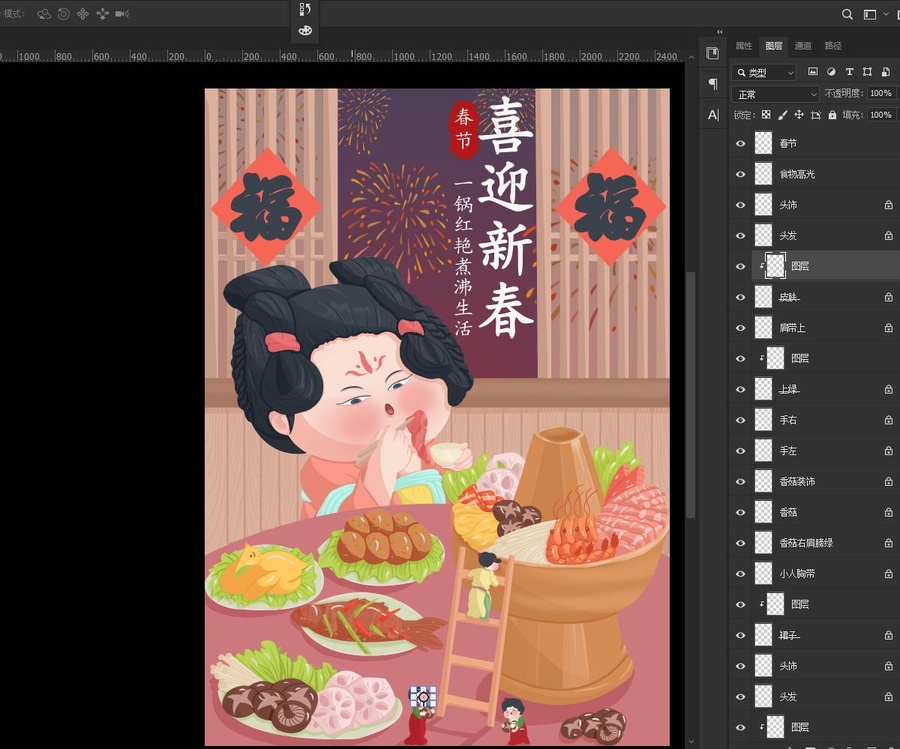Click the lock all padlock icon
Viewport: 900px width, 749px height.
[x=832, y=115]
